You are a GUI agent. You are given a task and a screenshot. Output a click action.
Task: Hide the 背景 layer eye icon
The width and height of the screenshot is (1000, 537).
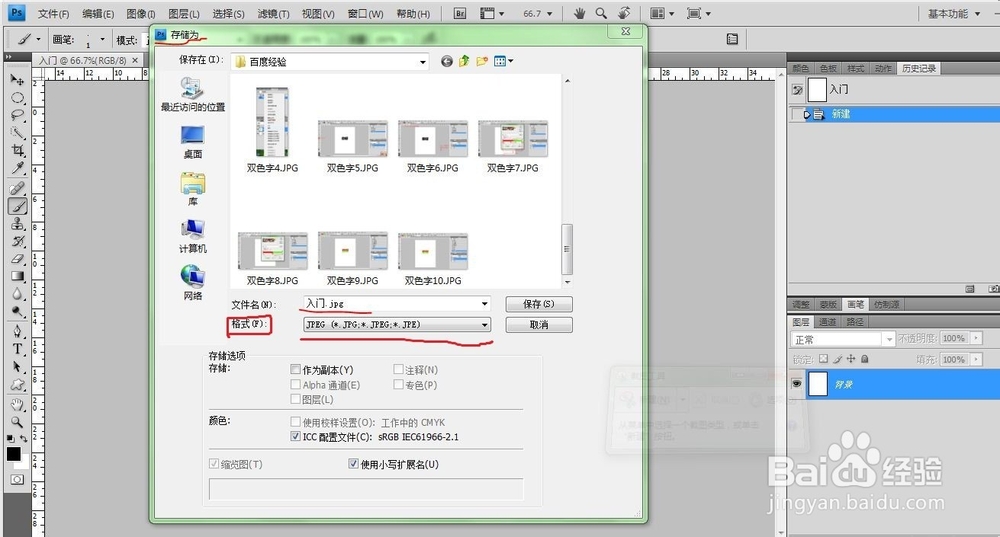pyautogui.click(x=797, y=384)
